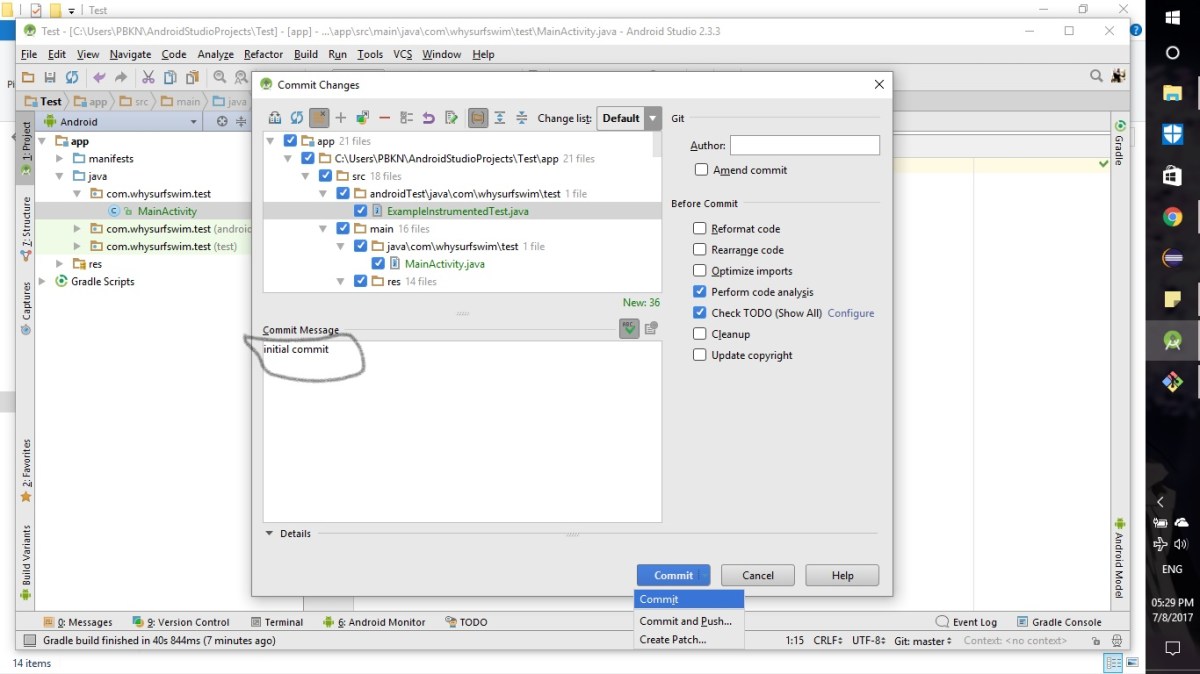Click Chrome icon in Windows taskbar
Screen dimensions: 1200x674
pyautogui.click(x=1172, y=216)
